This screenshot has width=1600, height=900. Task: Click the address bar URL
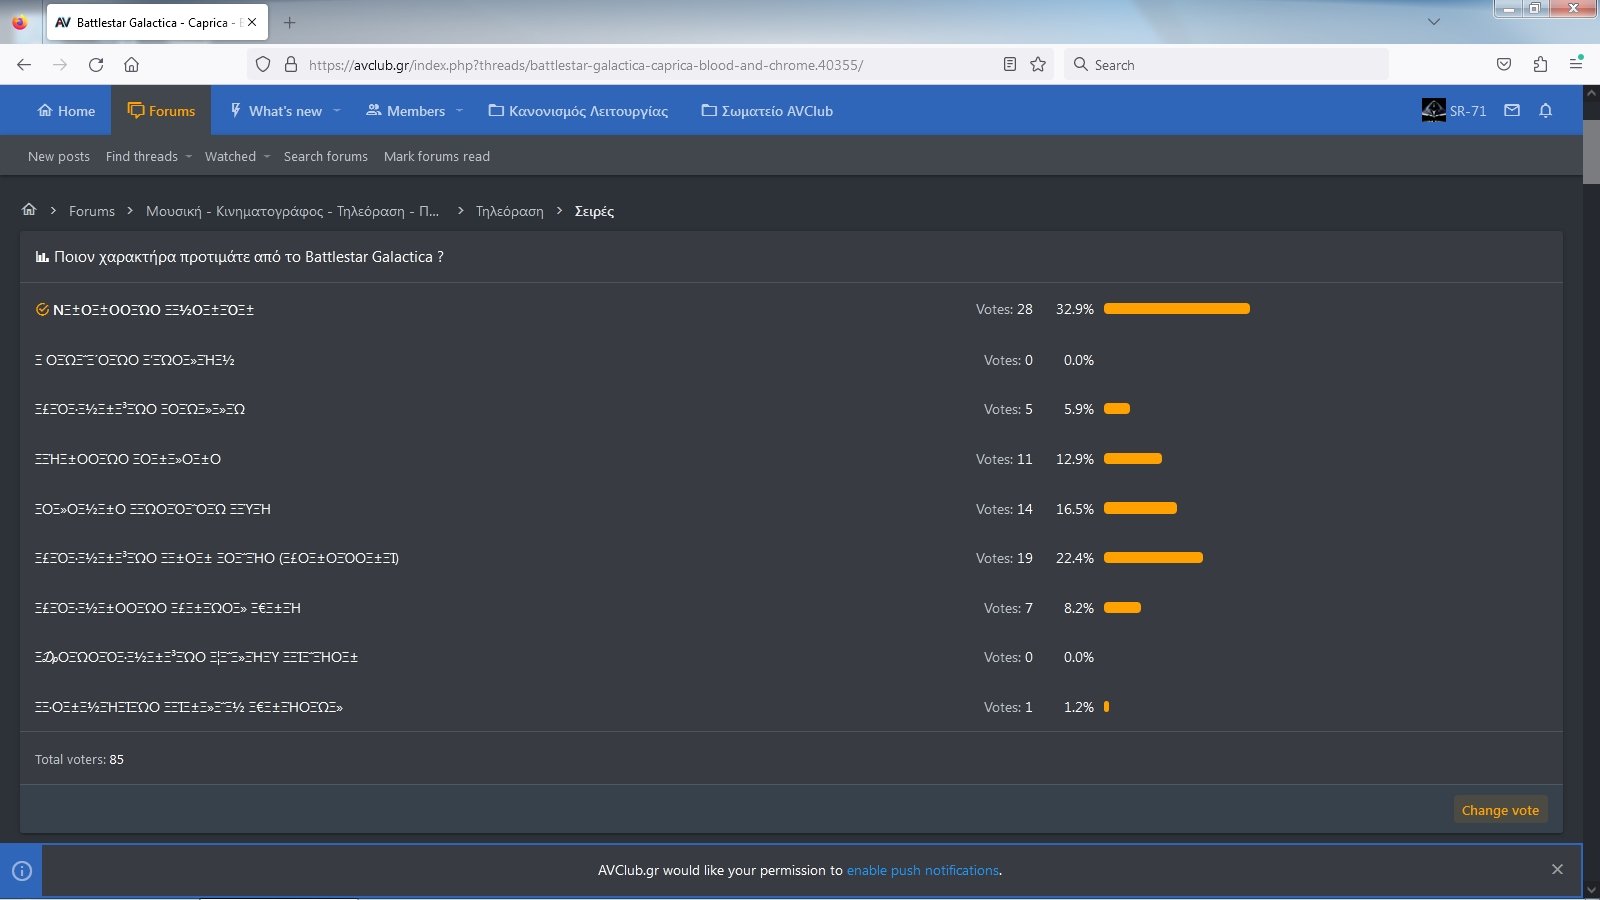pyautogui.click(x=586, y=65)
